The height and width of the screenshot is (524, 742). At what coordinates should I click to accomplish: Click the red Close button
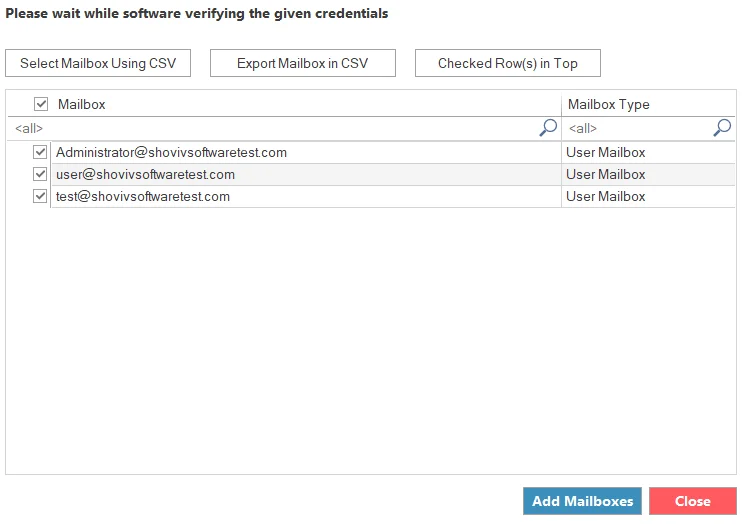(x=693, y=501)
